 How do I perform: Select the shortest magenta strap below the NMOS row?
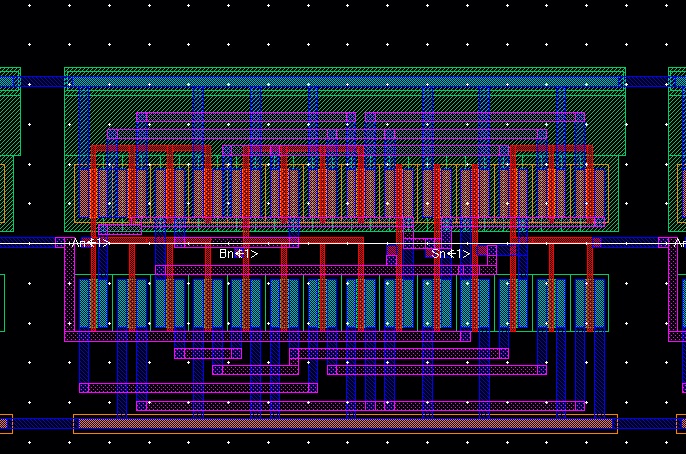pyautogui.click(x=208, y=353)
